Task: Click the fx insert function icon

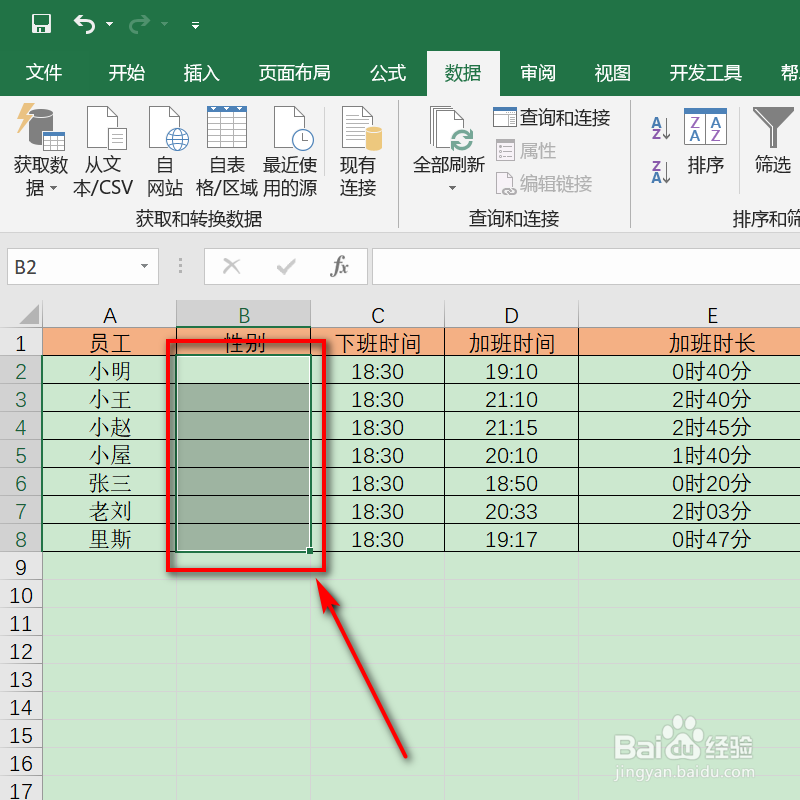Action: [x=339, y=267]
